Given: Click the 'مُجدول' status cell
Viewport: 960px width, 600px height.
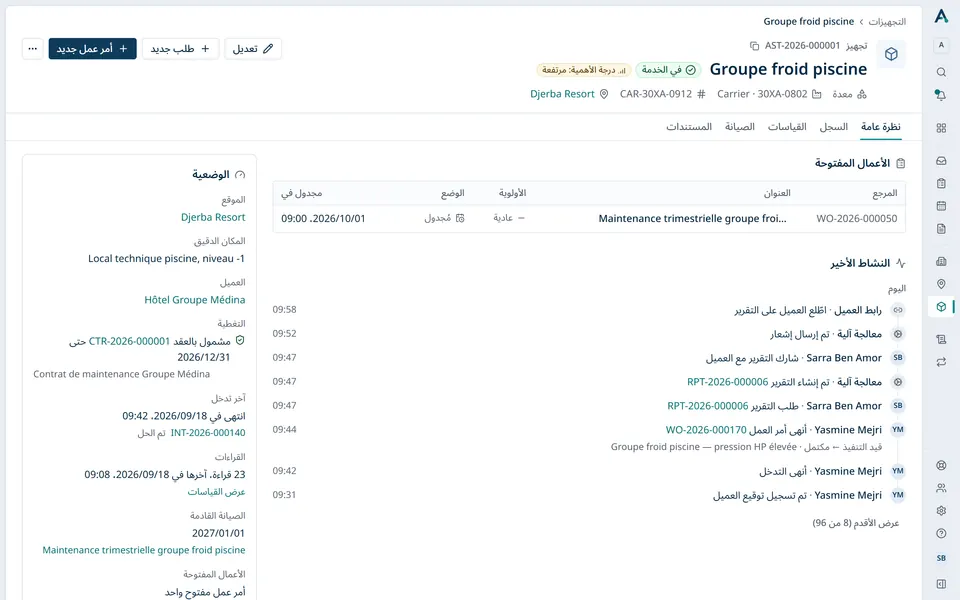Looking at the screenshot, I should (x=444, y=219).
